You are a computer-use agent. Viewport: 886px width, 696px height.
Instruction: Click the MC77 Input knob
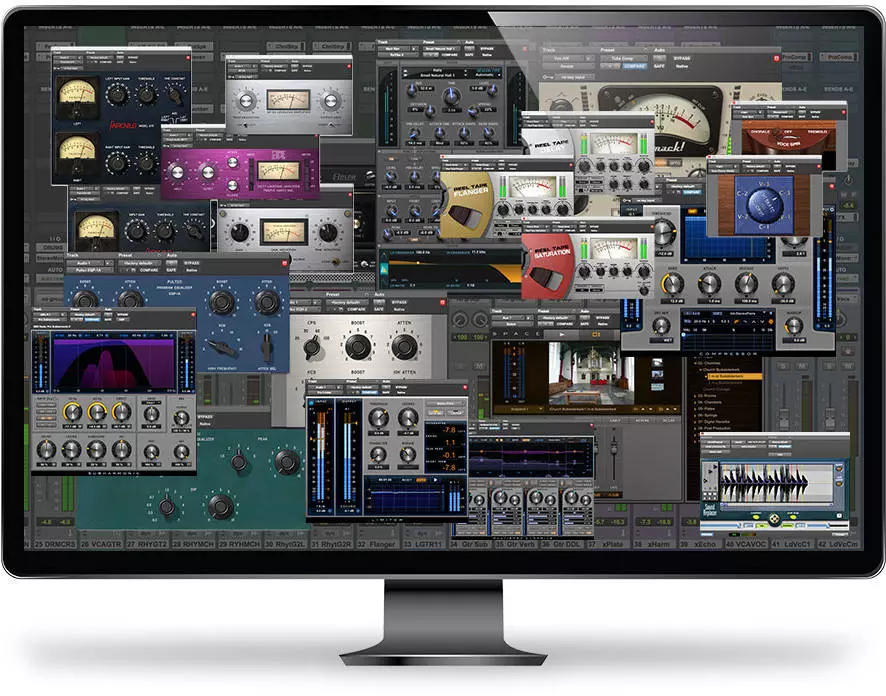[x=176, y=172]
